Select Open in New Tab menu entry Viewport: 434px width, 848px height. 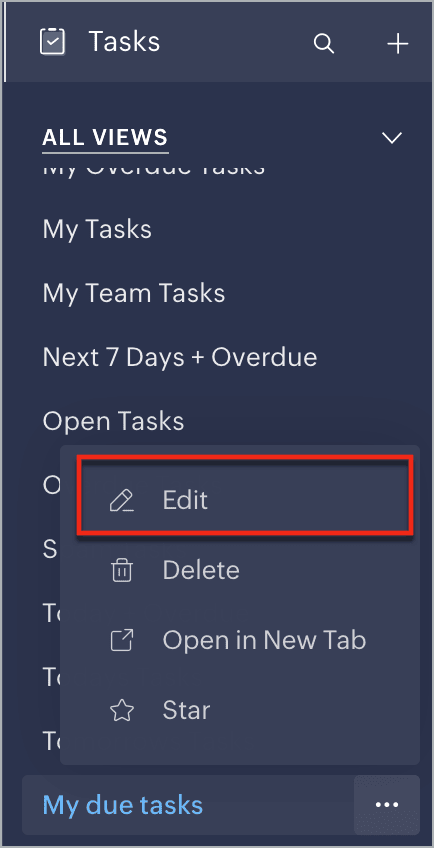pyautogui.click(x=240, y=640)
